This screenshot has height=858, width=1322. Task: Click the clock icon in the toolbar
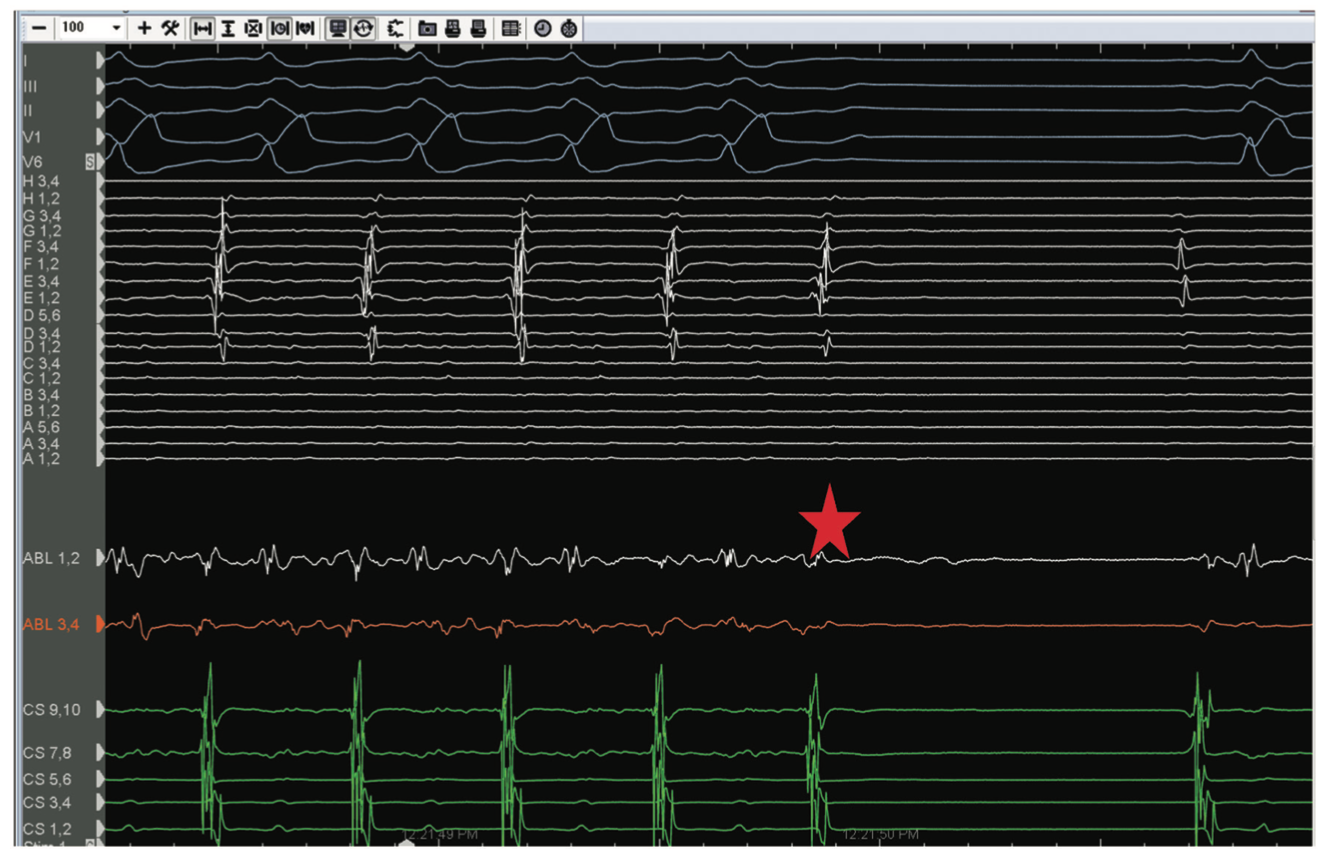[x=543, y=28]
